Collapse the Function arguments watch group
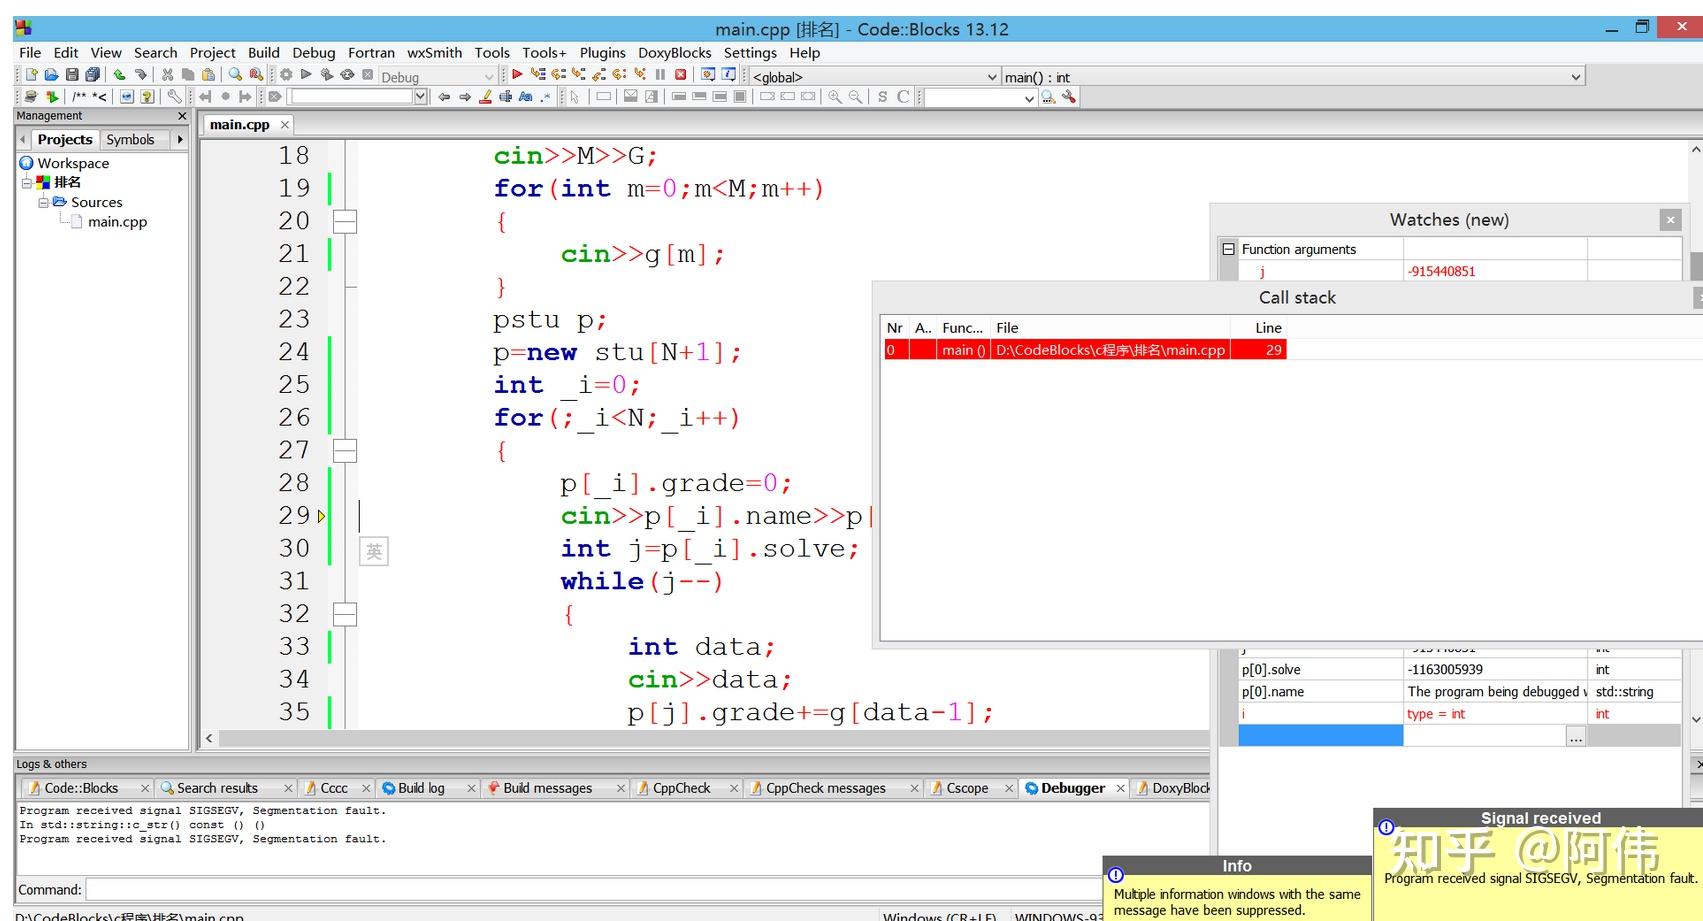 1228,249
